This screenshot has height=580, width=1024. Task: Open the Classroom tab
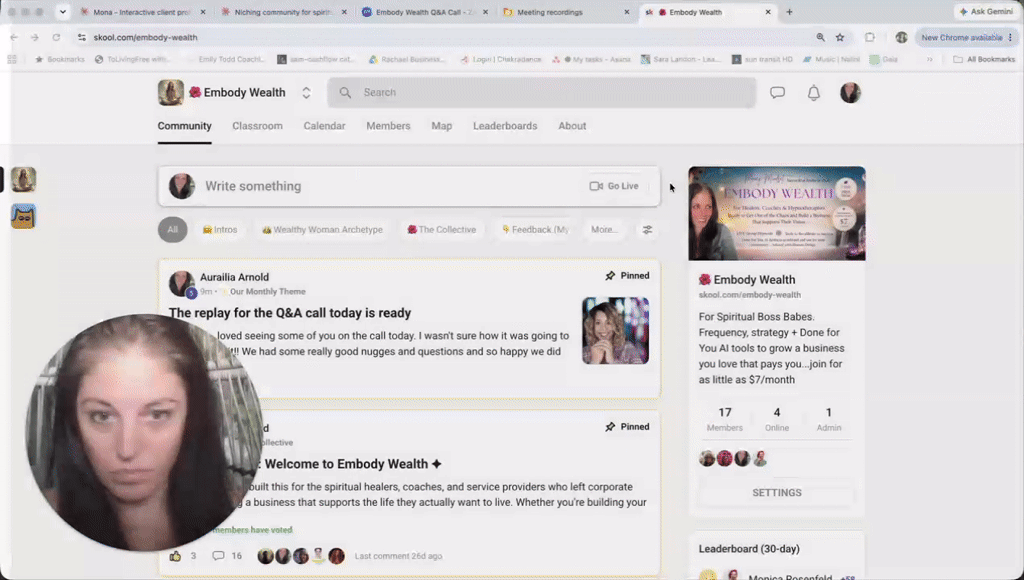point(257,126)
